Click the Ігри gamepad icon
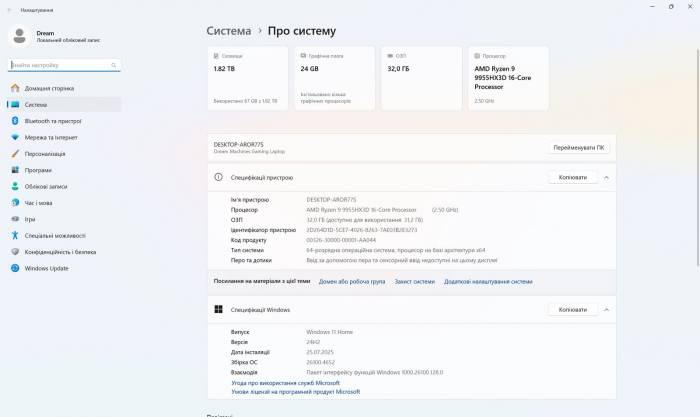 [x=15, y=219]
